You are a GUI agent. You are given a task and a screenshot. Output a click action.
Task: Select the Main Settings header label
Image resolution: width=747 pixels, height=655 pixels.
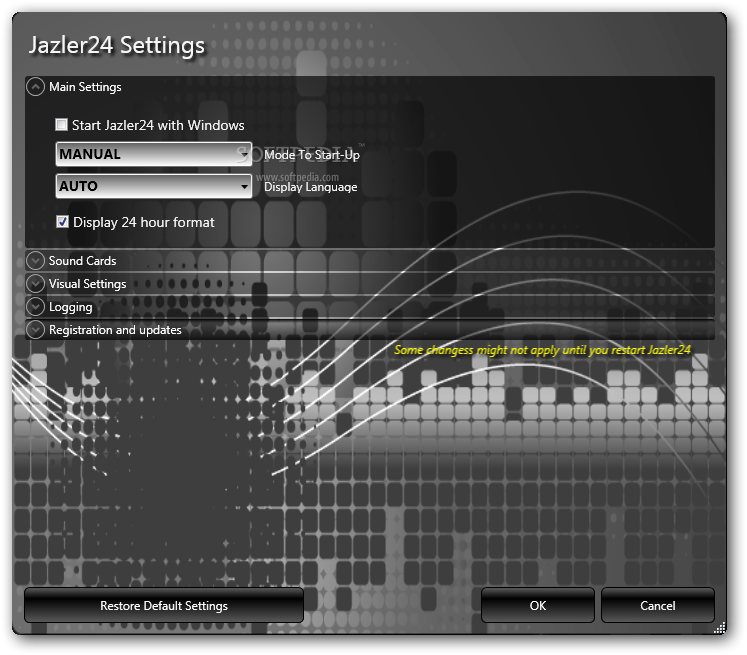(85, 87)
